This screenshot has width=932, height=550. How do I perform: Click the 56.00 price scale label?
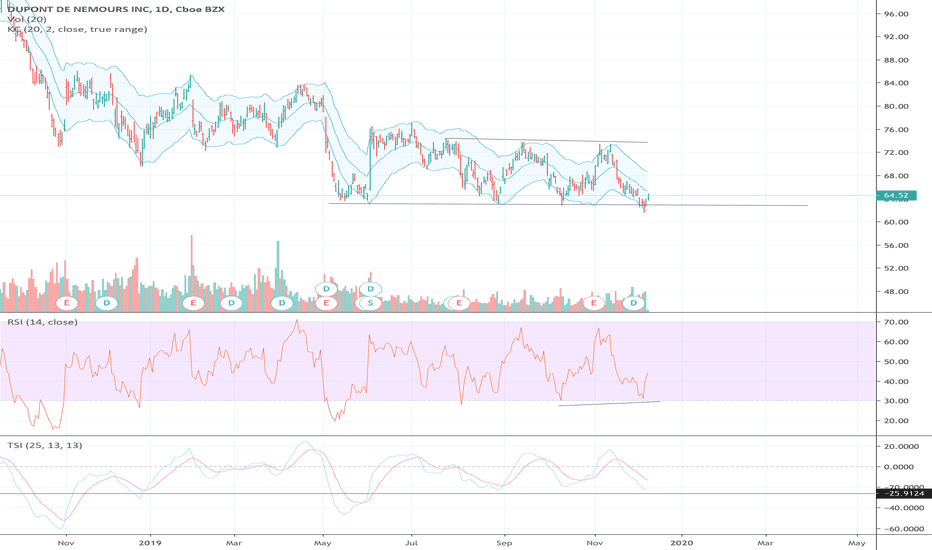coord(896,246)
